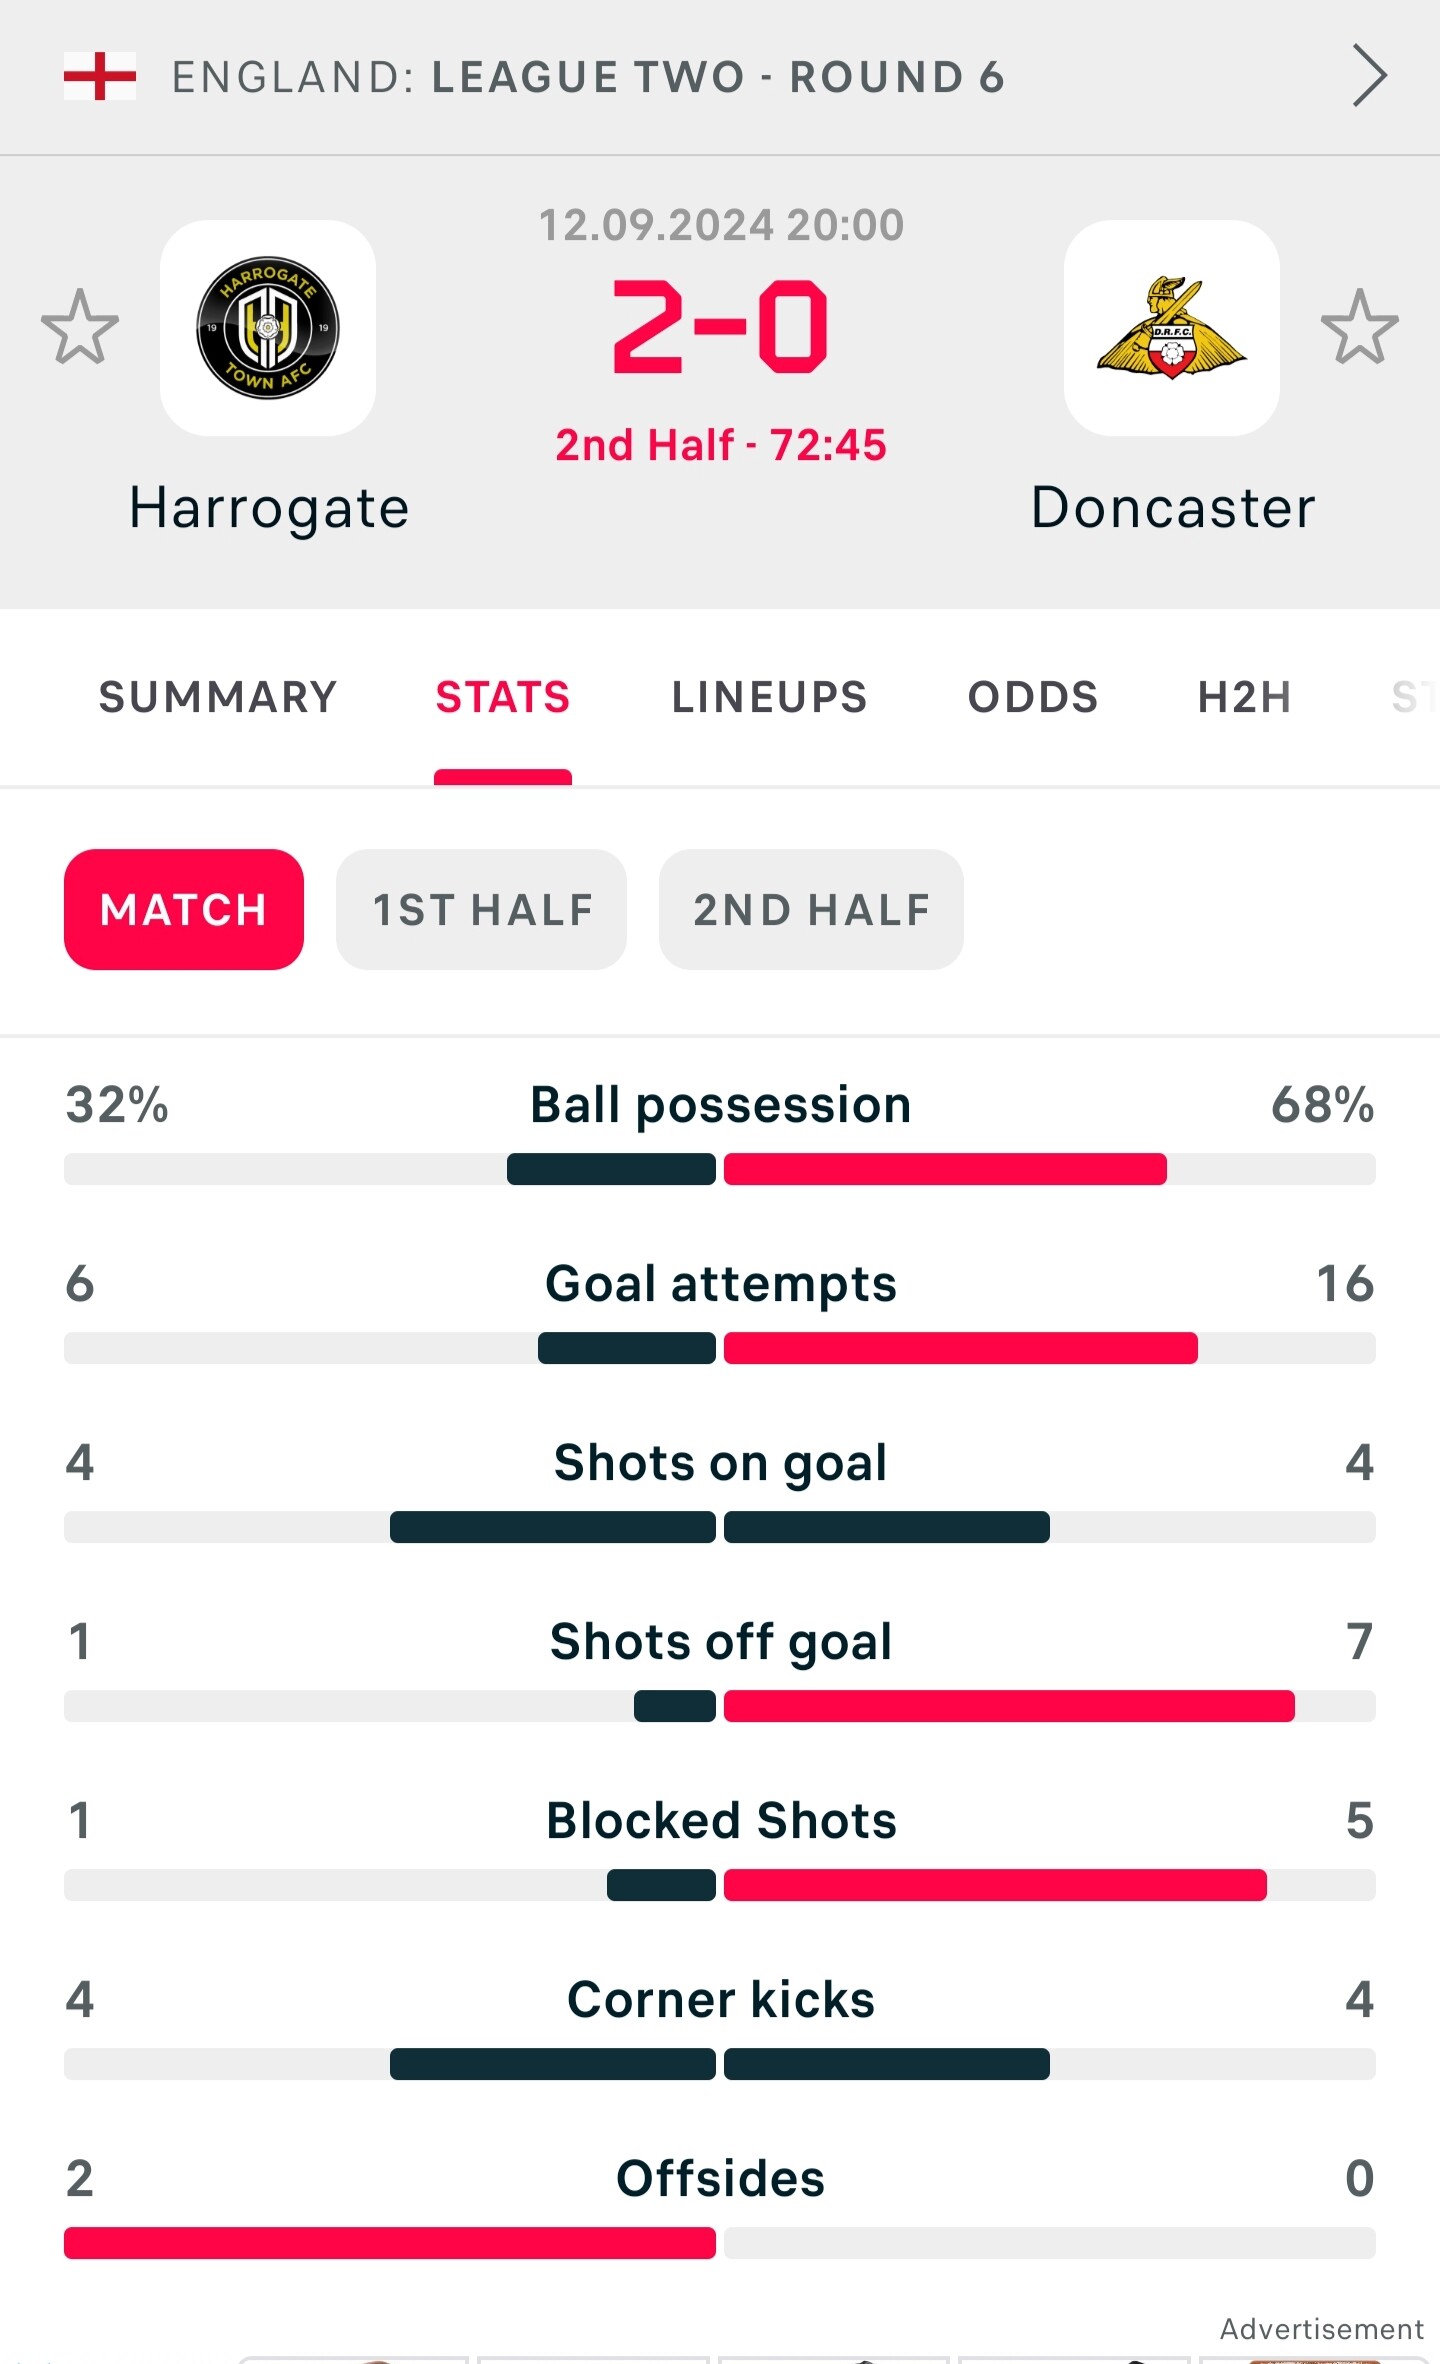Show 2nd Half statistics
Screen dimensions: 1440x2364
point(811,909)
